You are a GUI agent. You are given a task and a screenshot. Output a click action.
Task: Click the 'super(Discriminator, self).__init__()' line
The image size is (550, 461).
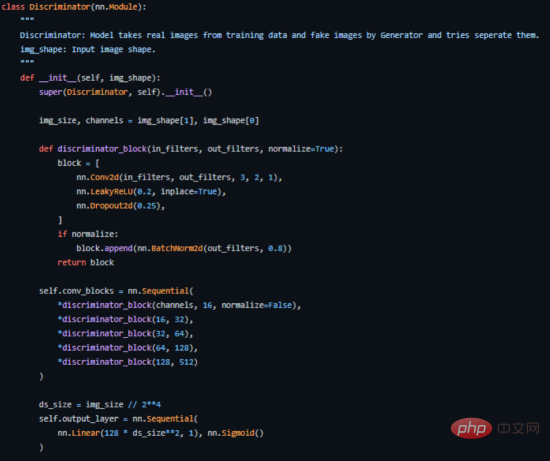126,92
